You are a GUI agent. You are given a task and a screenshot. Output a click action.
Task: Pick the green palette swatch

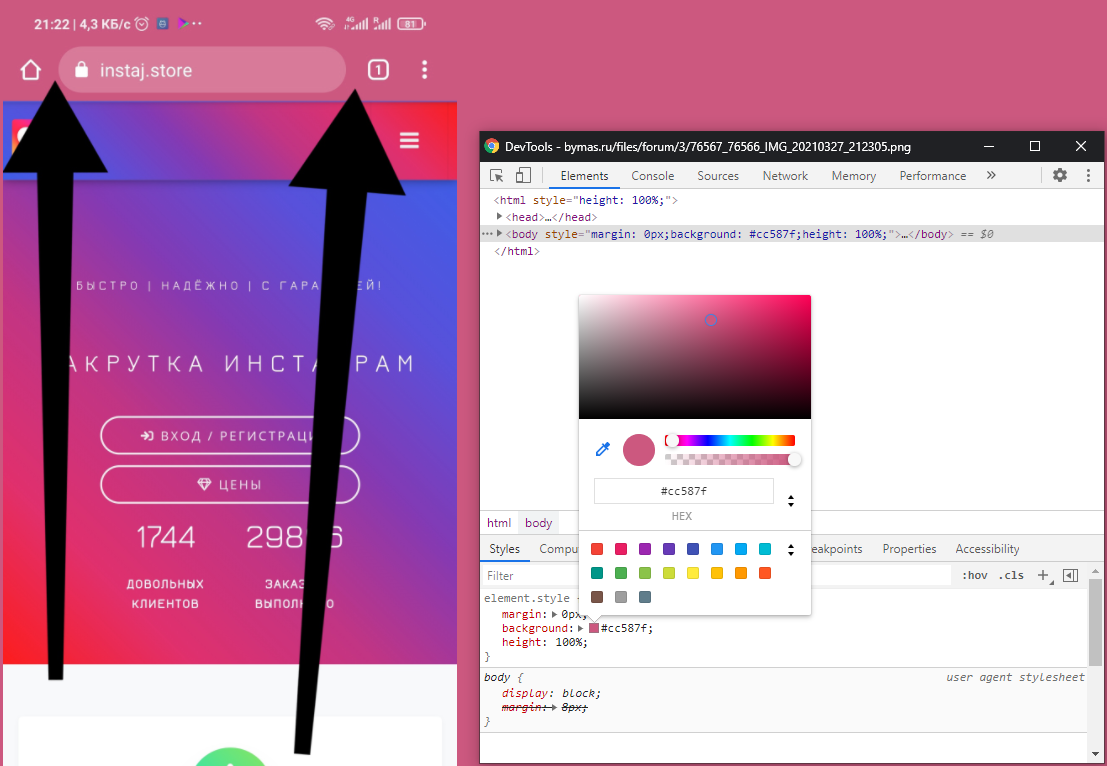pyautogui.click(x=621, y=573)
